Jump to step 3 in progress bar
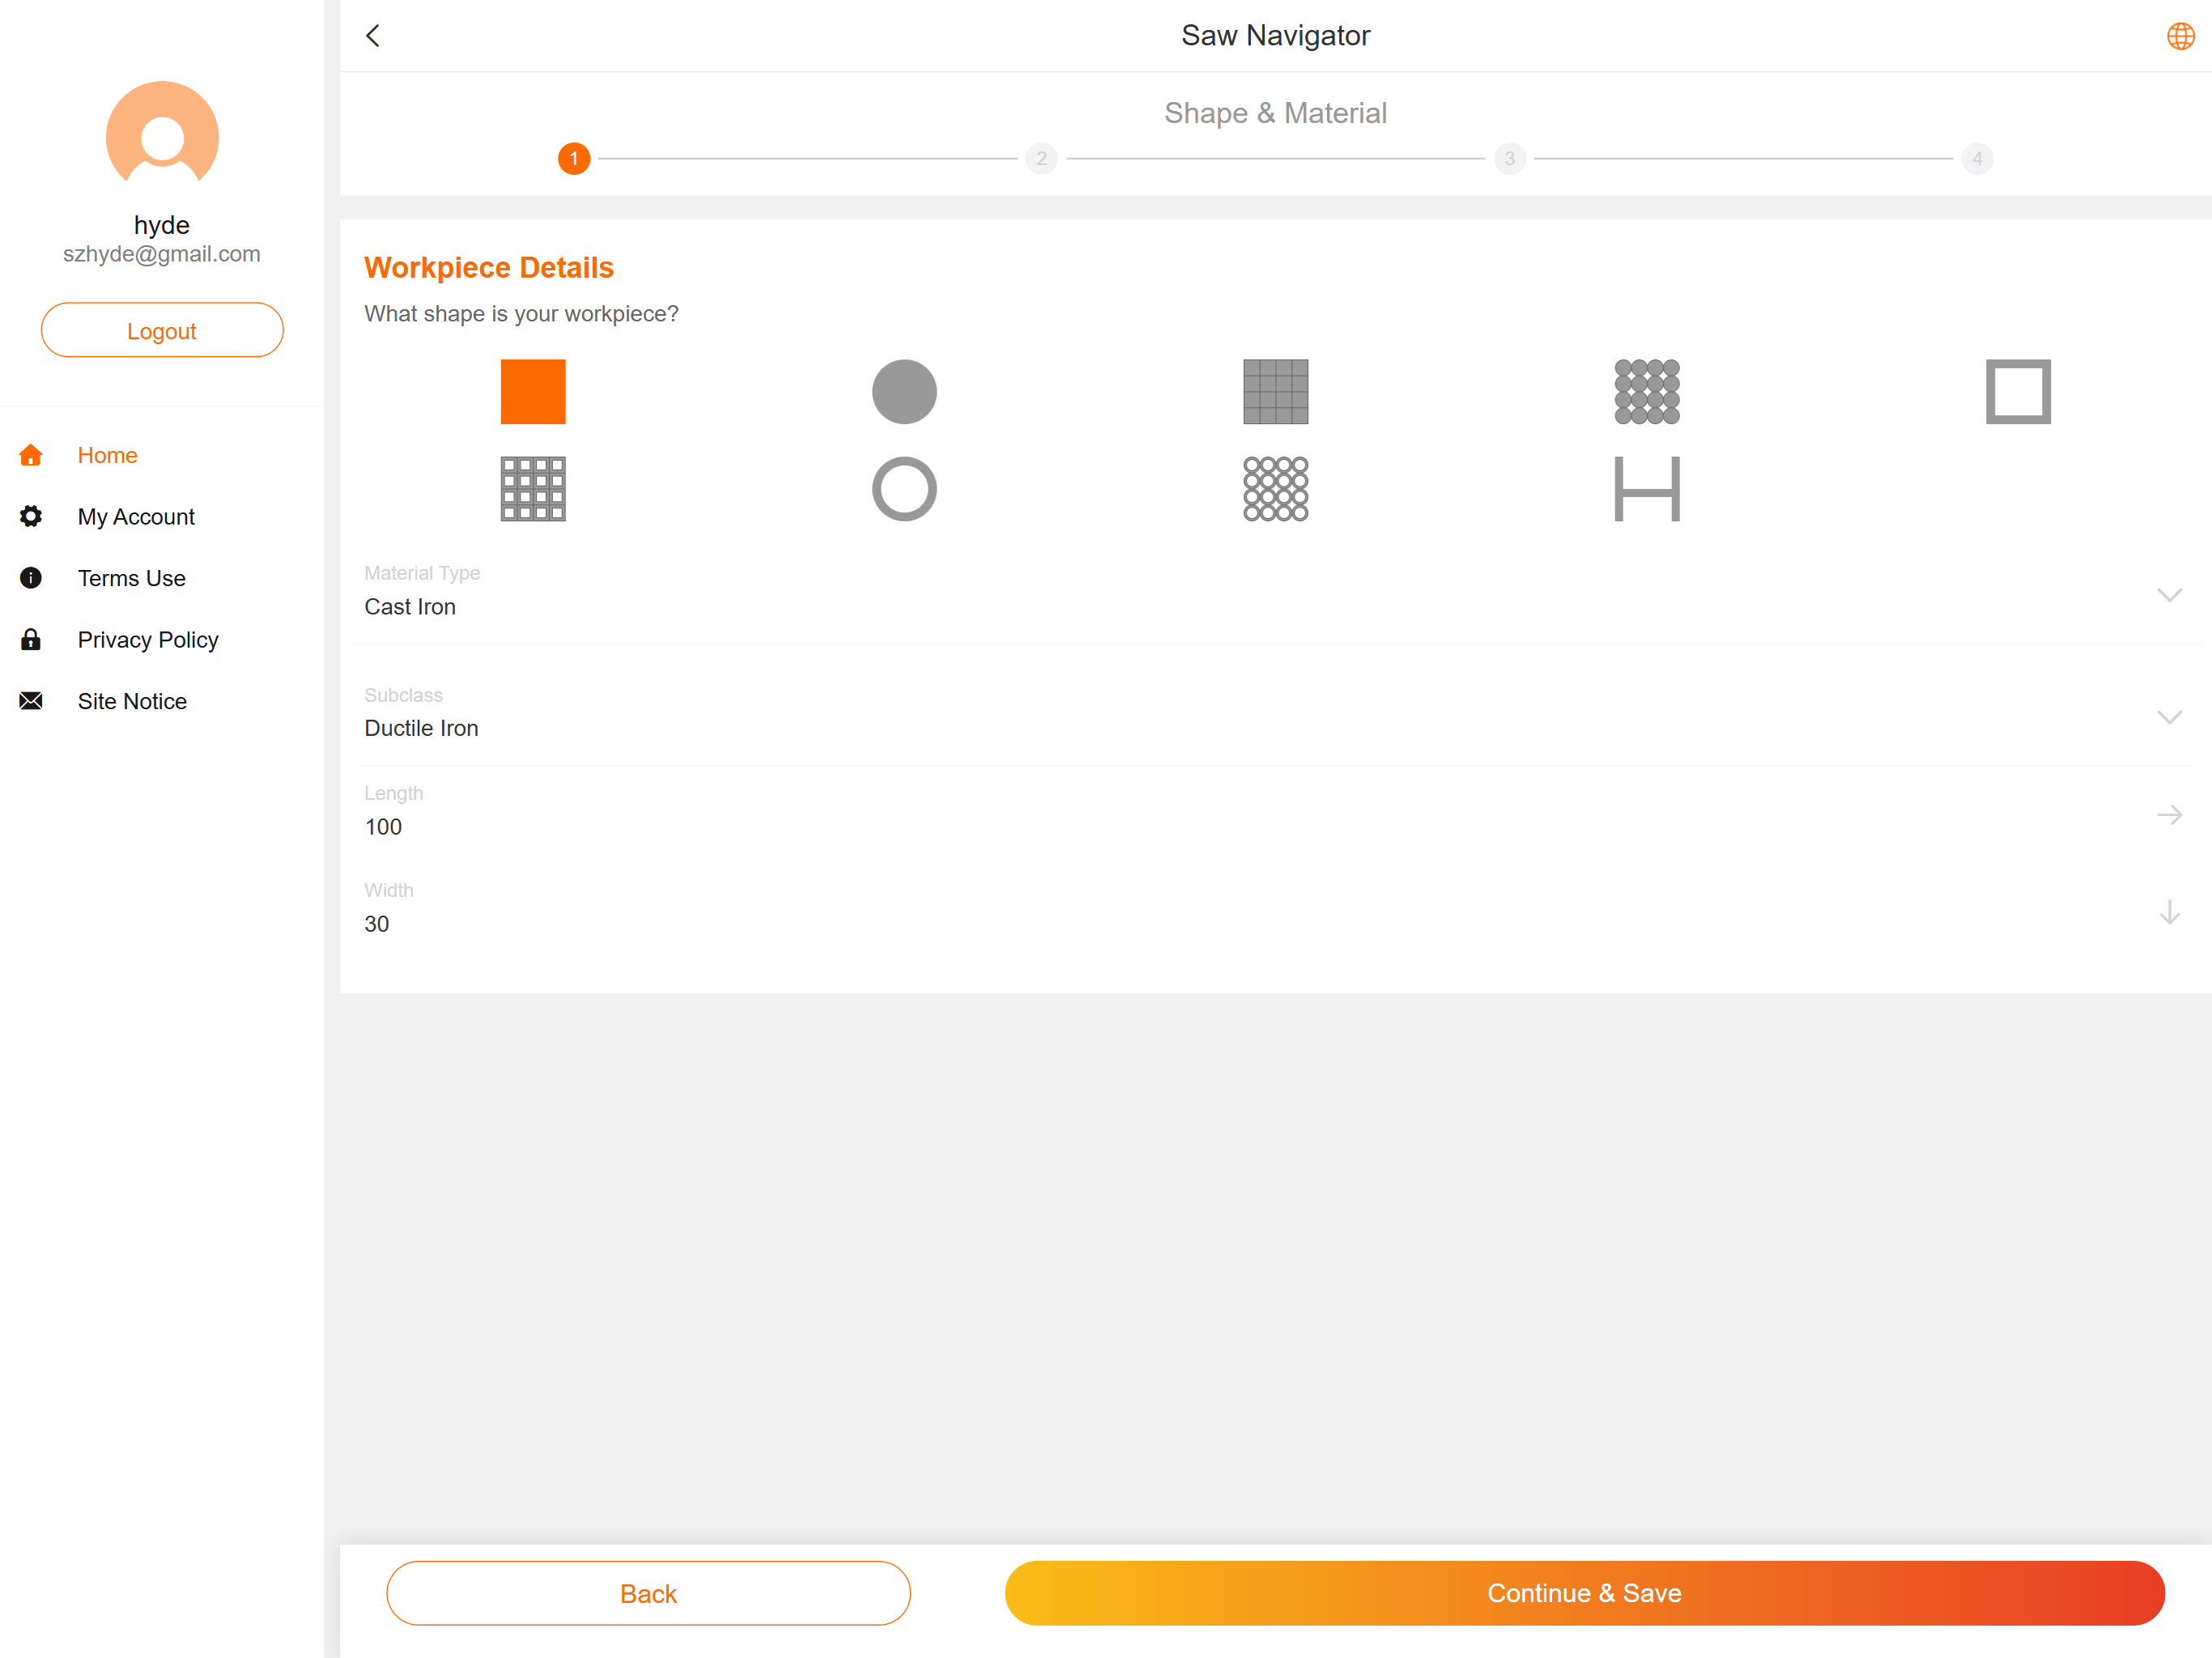 click(x=1509, y=158)
